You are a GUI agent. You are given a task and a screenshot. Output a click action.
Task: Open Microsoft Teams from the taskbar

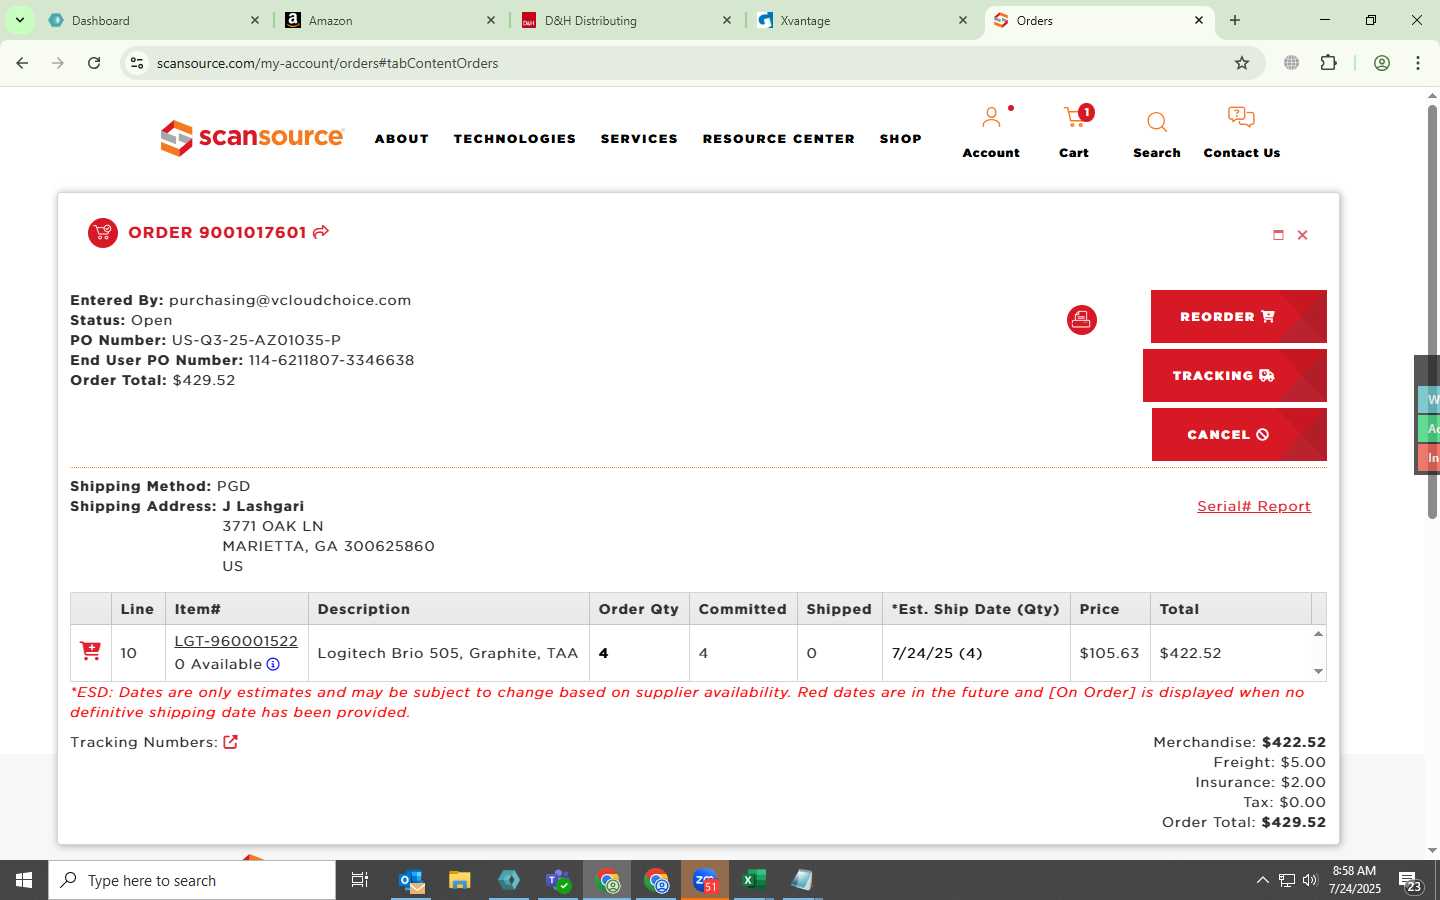point(558,880)
